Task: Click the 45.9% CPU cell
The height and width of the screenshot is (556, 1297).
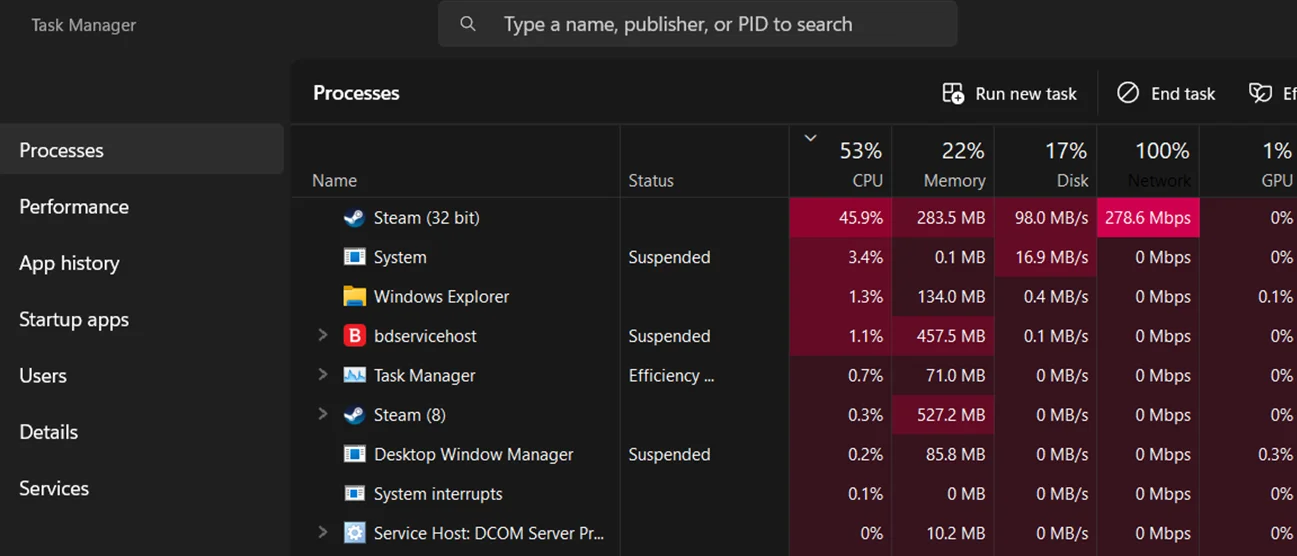Action: pos(841,218)
